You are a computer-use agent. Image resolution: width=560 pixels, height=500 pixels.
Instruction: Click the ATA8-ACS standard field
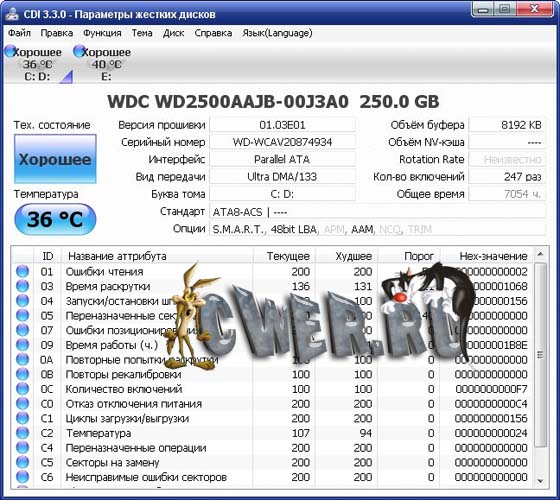point(377,212)
